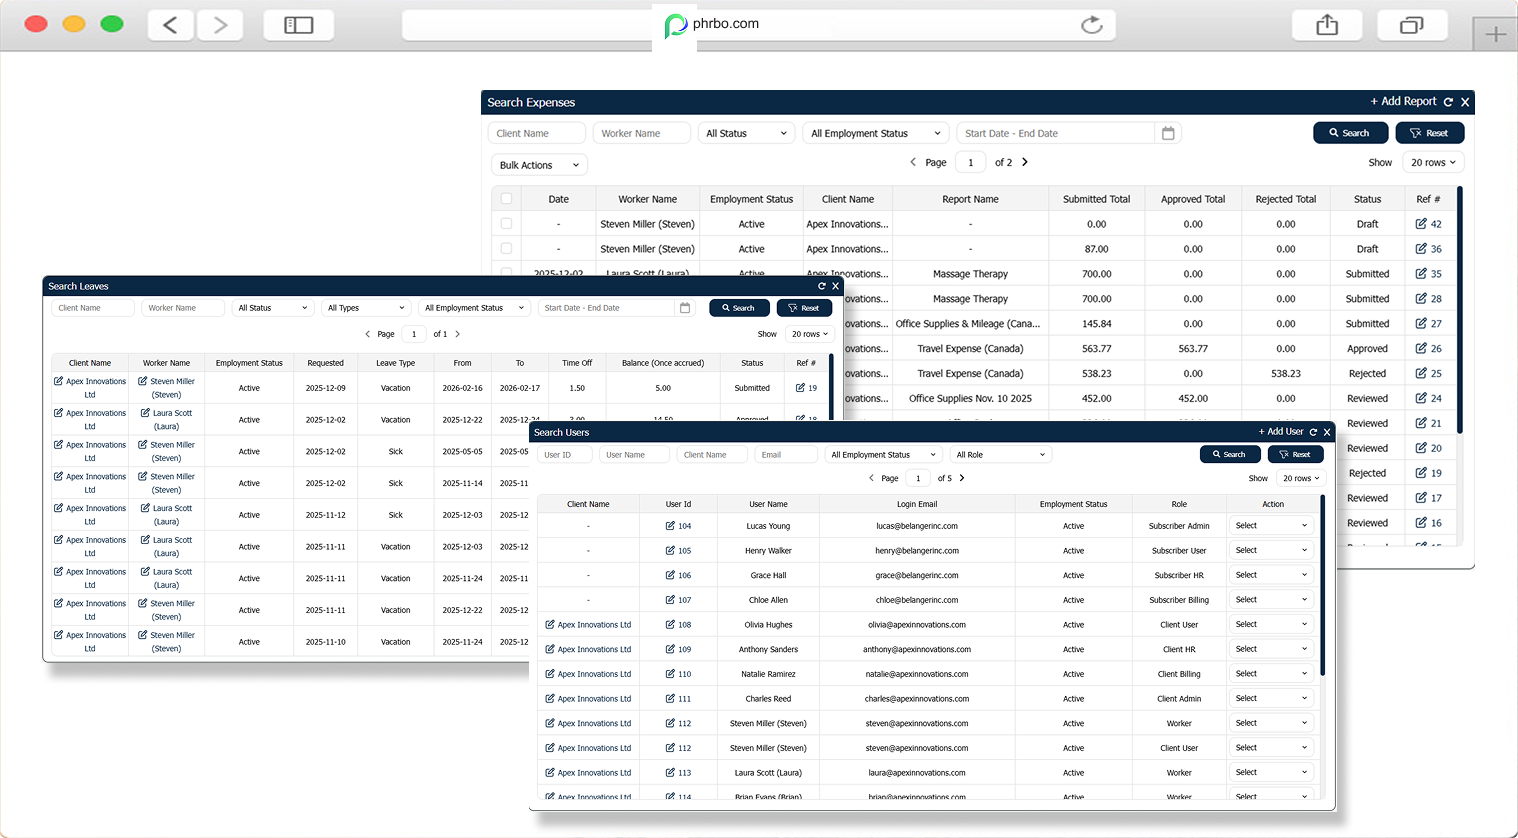Check the Massage Therapy expense row checkbox
1518x838 pixels.
click(506, 273)
